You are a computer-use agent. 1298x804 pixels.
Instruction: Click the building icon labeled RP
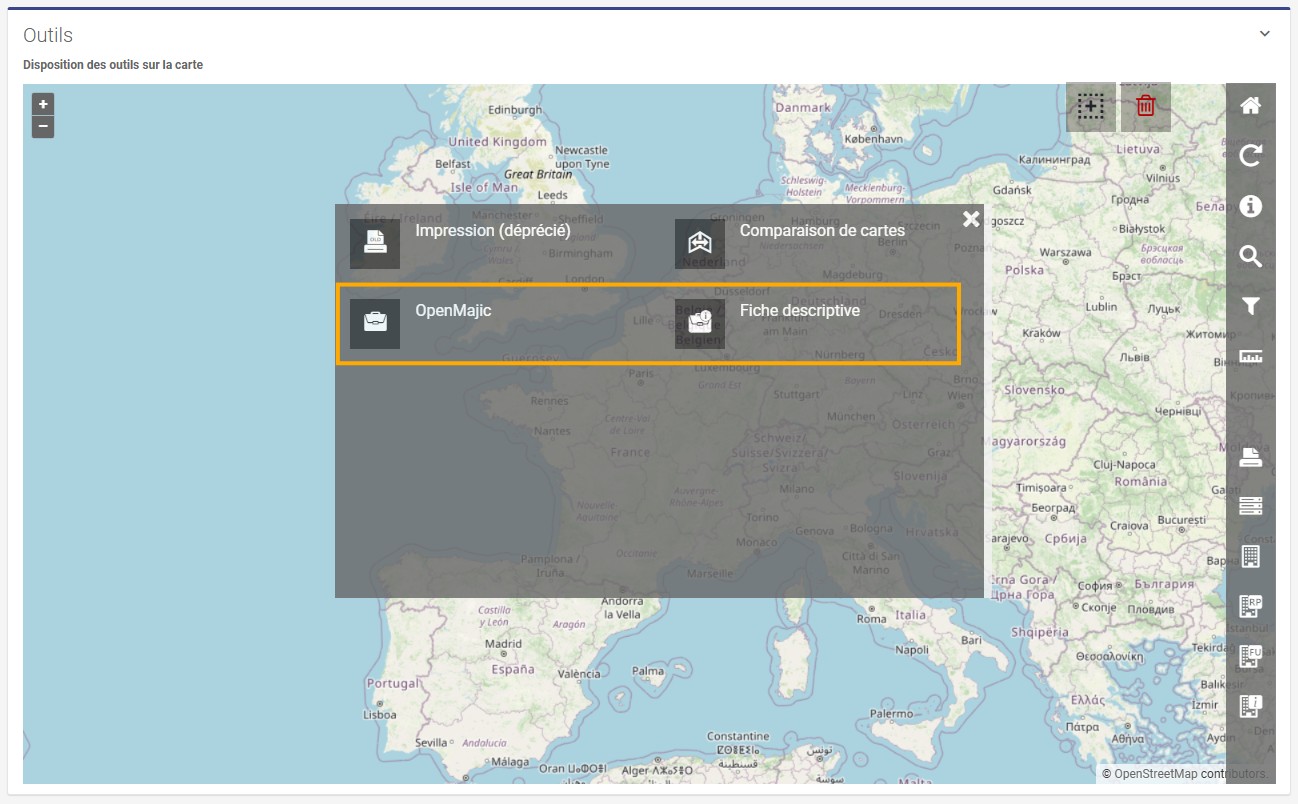coord(1251,606)
